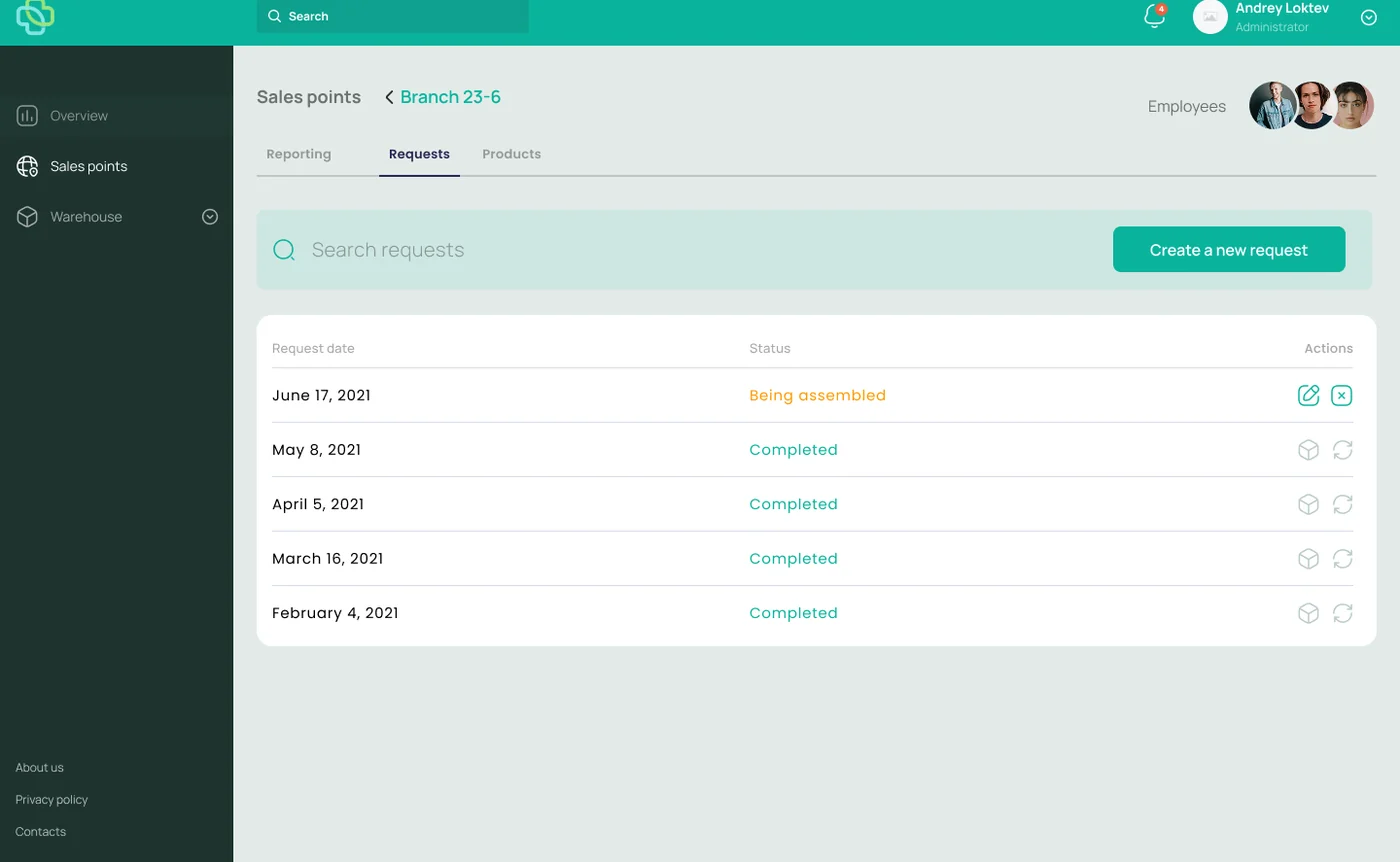Click Completed status for May 8, 2021
Viewport: 1400px width, 862px height.
point(793,450)
